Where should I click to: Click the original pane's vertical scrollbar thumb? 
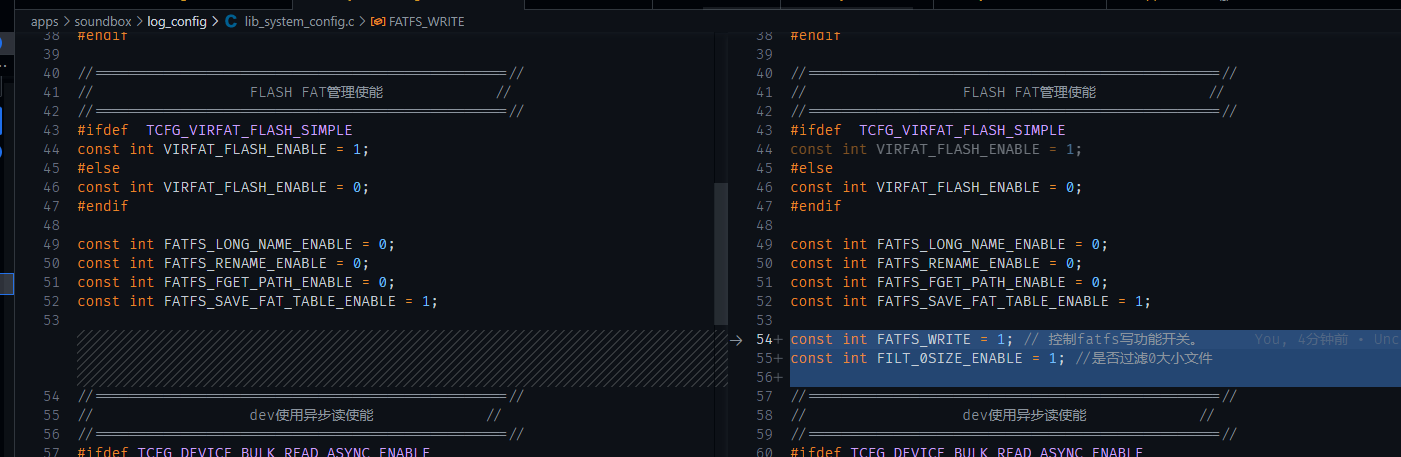pos(721,254)
